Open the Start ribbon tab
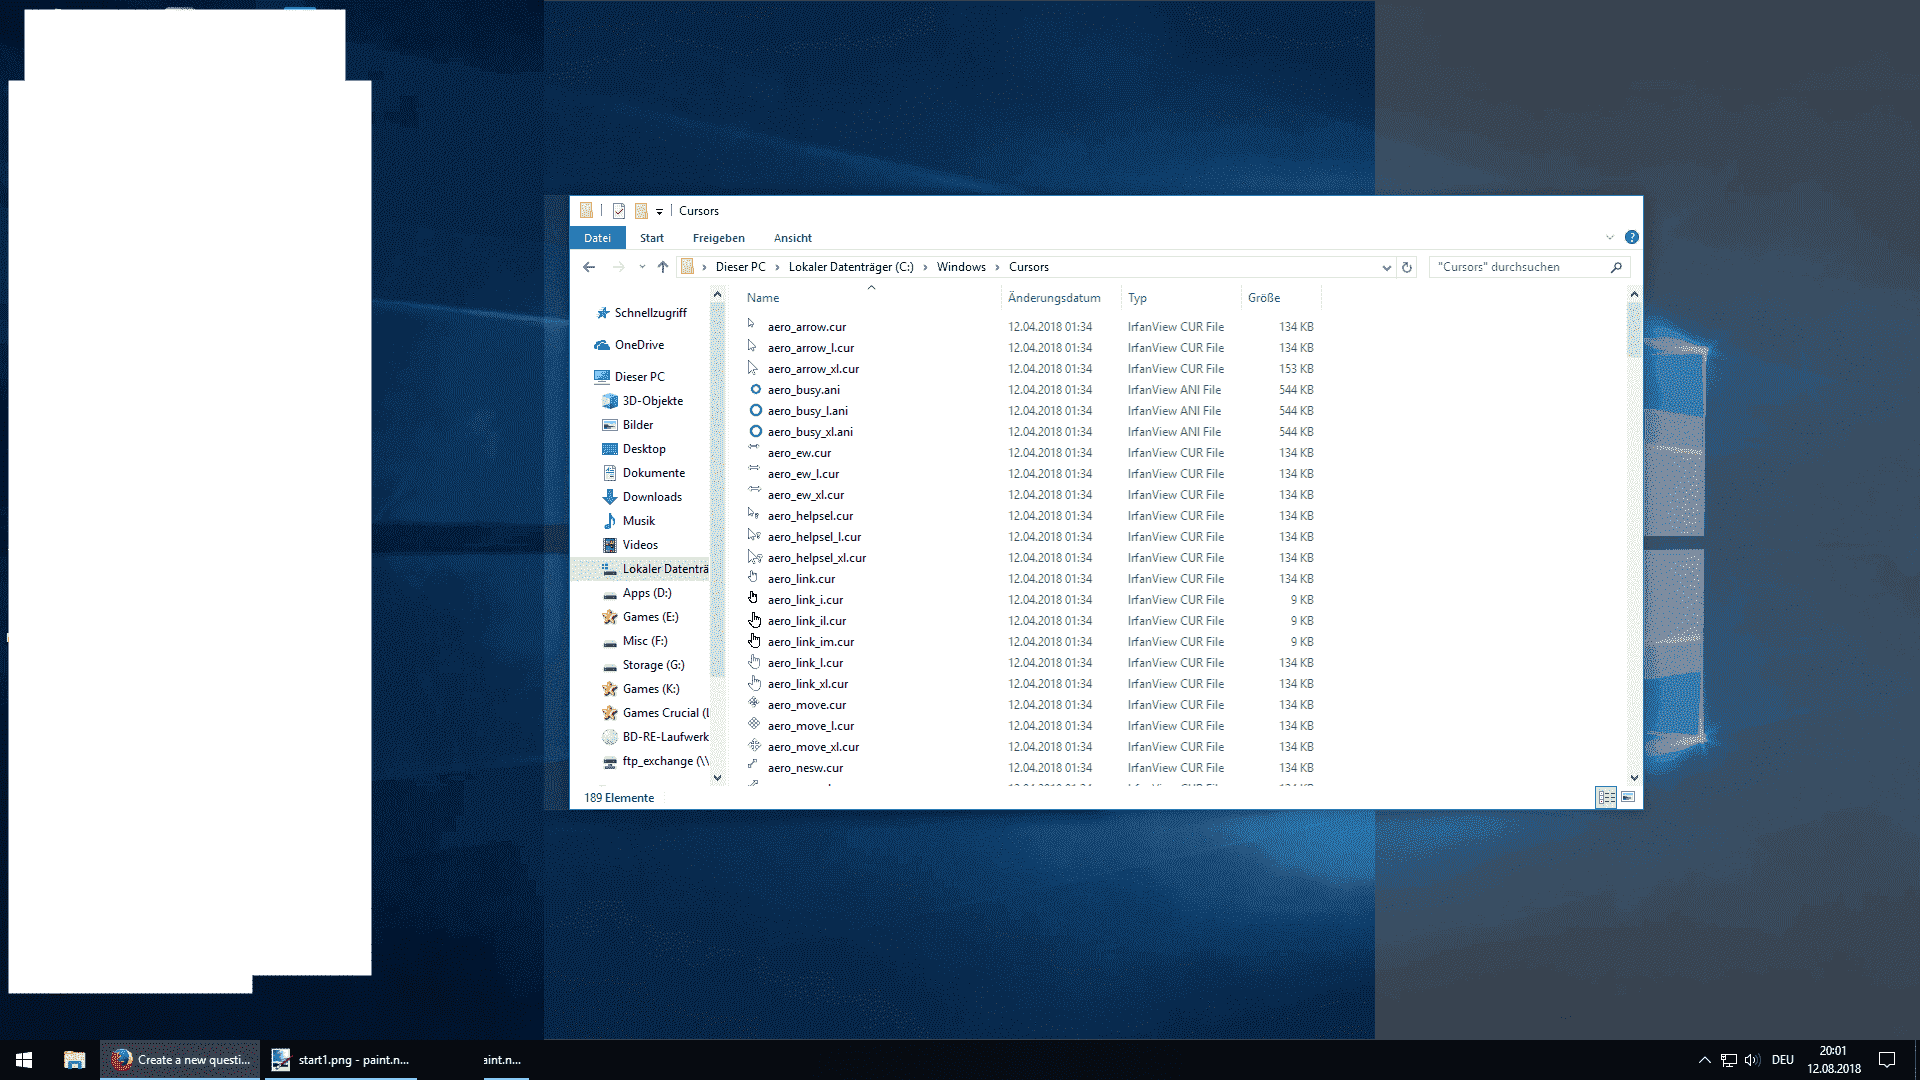Screen dimensions: 1920x1080 pyautogui.click(x=652, y=238)
